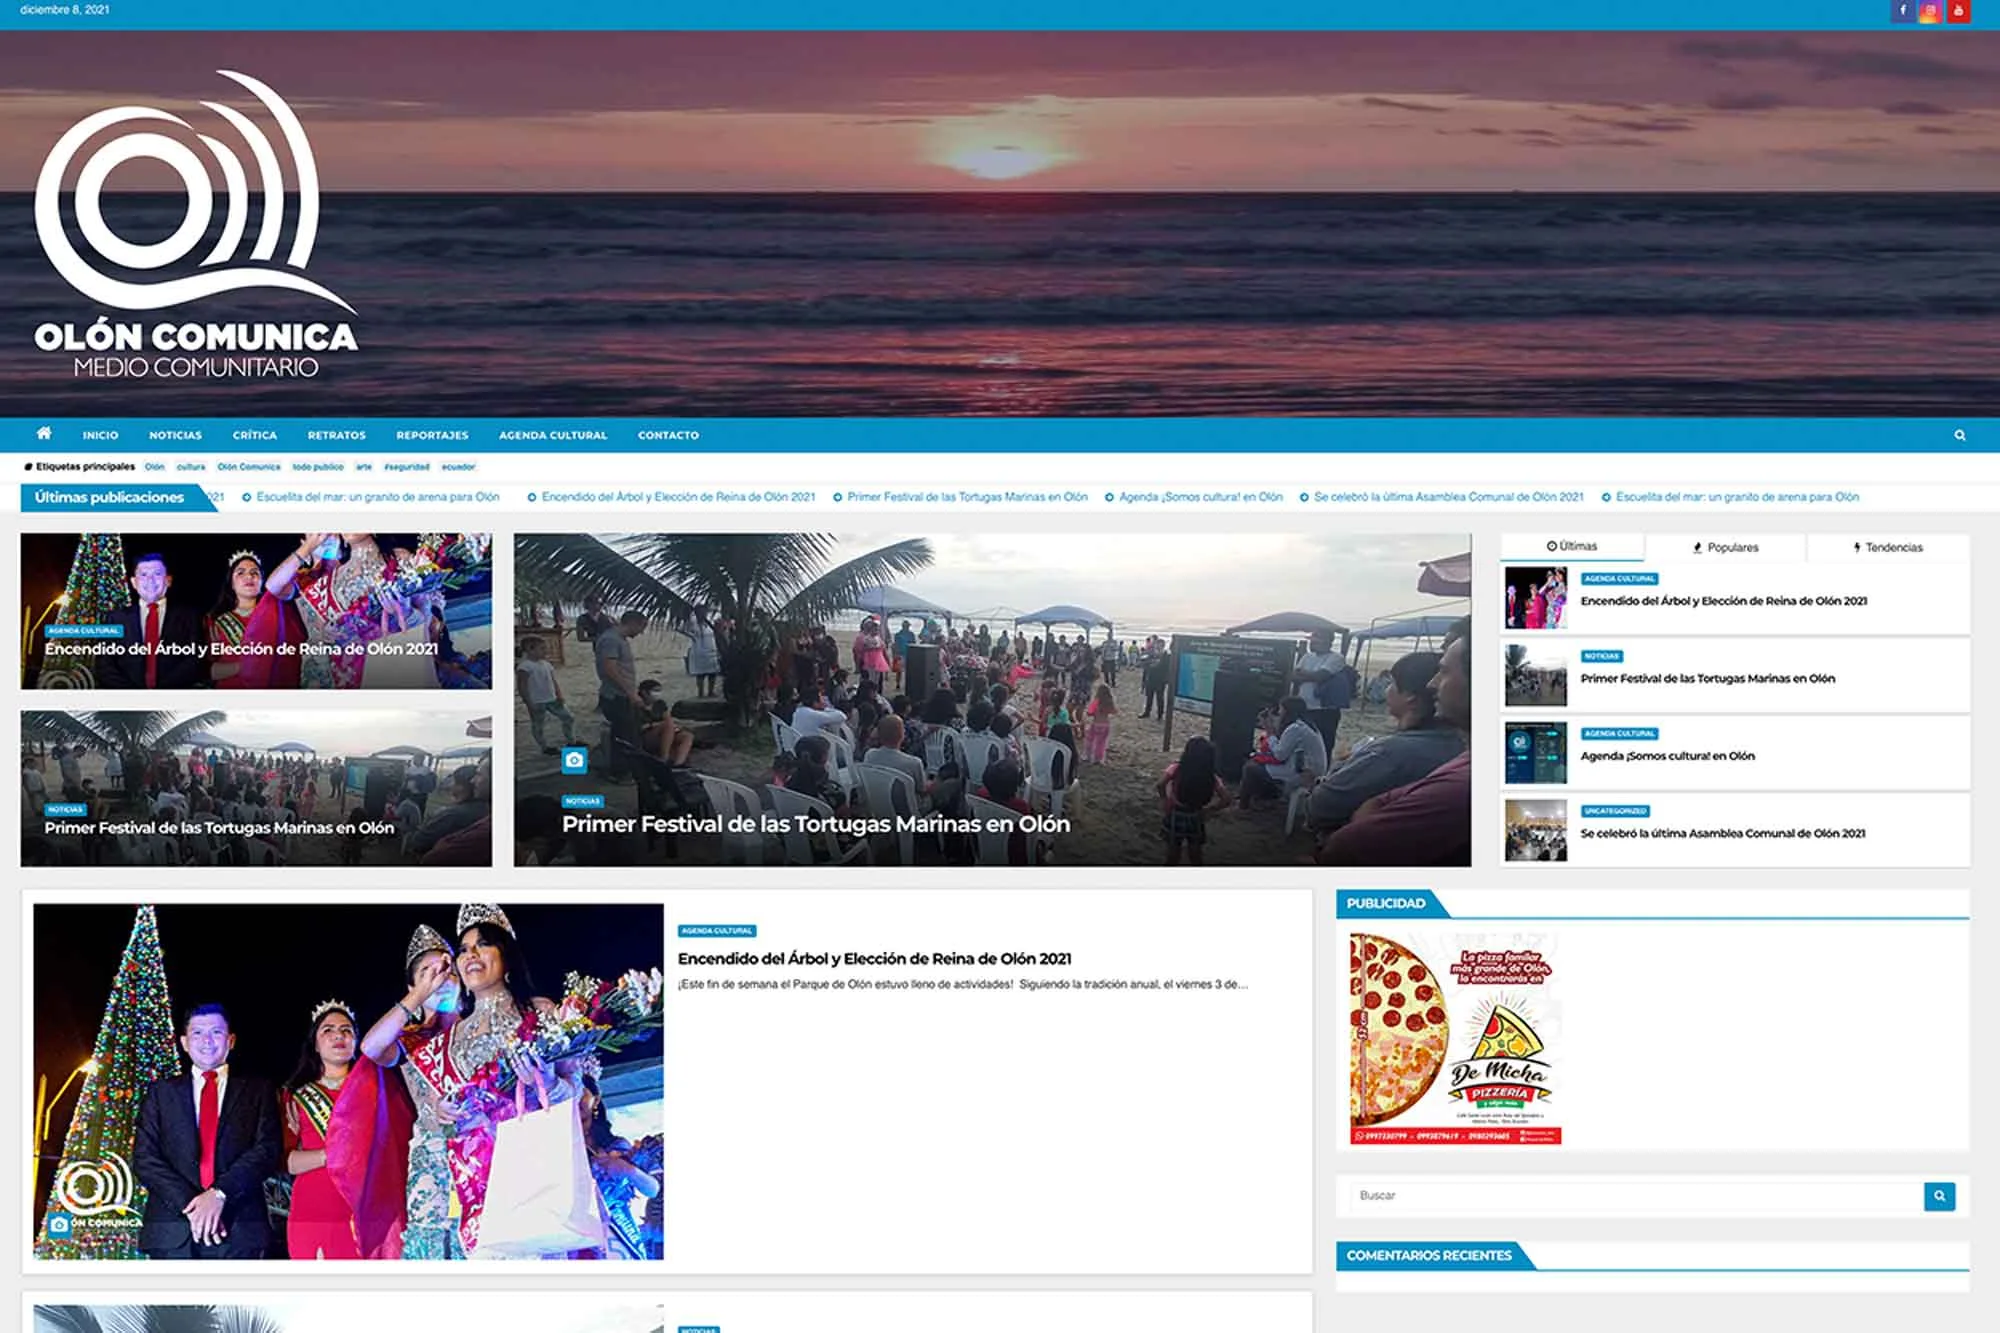Click the home icon in navigation bar
This screenshot has height=1333, width=2000.
[44, 434]
